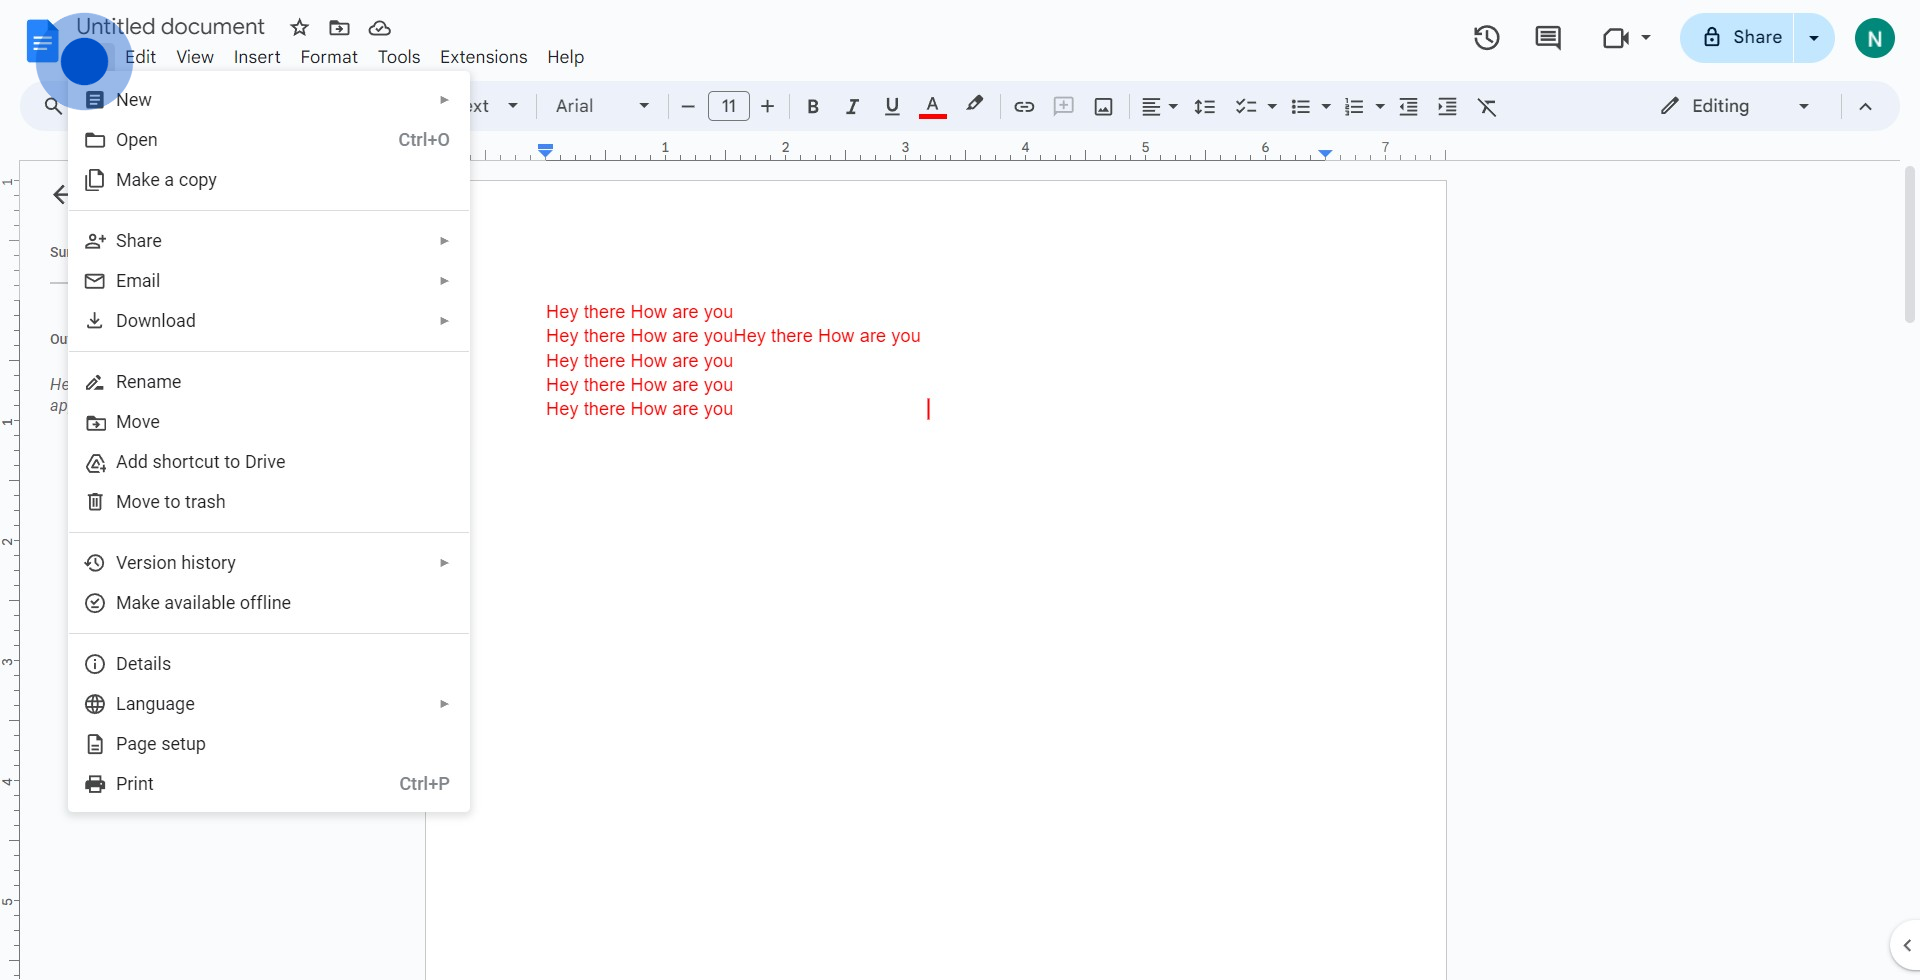Viewport: 1920px width, 980px height.
Task: Expand the Share submenu in File menu
Action: (x=269, y=241)
